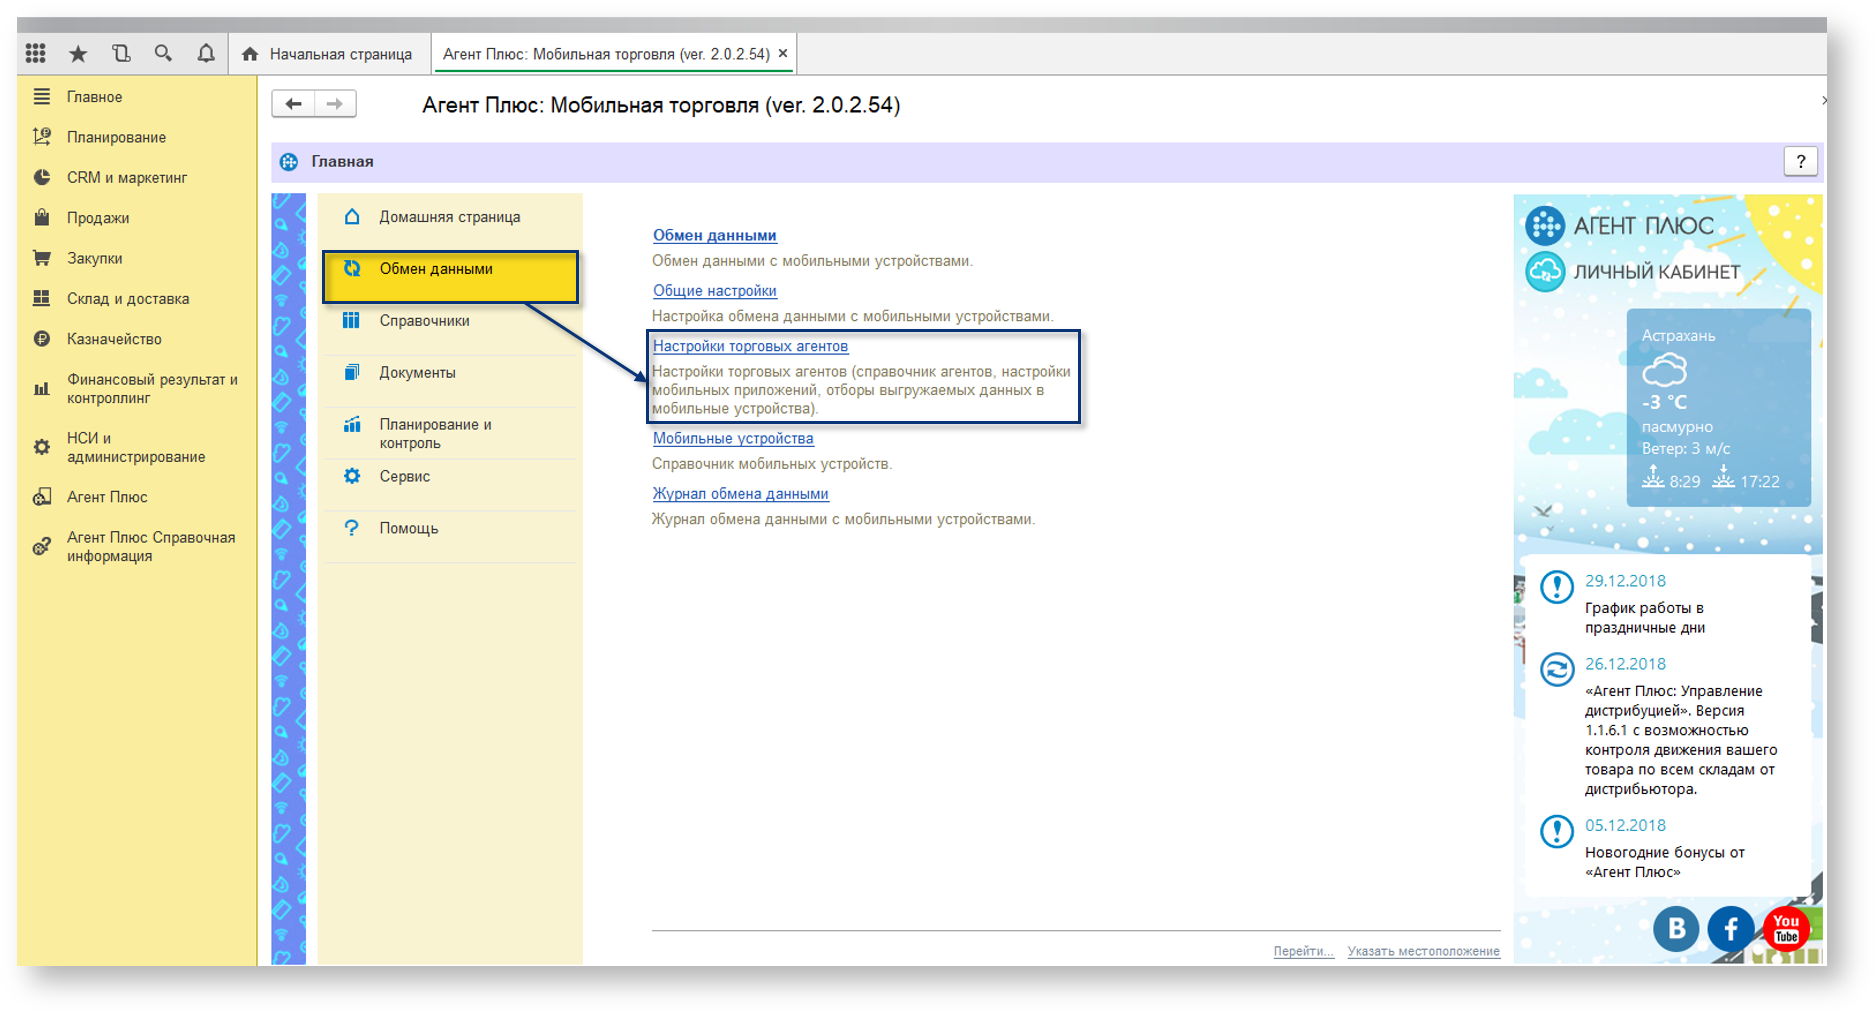
Task: Click the Продажи bag icon
Action: tap(41, 218)
